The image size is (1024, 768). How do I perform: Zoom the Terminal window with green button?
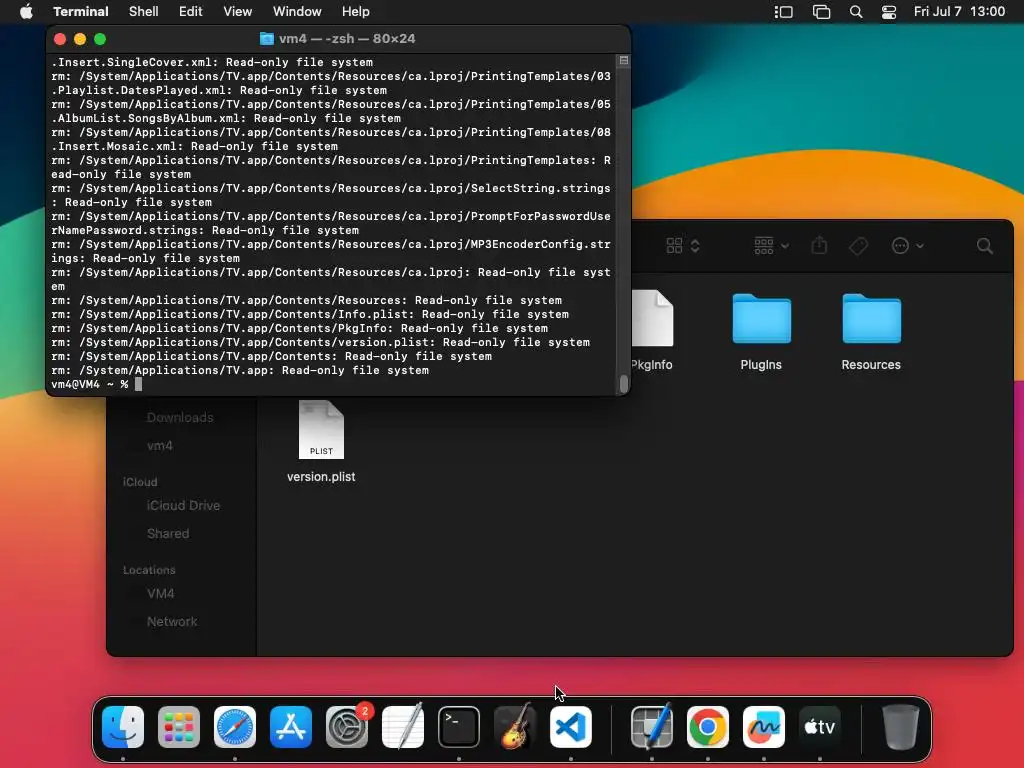pyautogui.click(x=100, y=39)
